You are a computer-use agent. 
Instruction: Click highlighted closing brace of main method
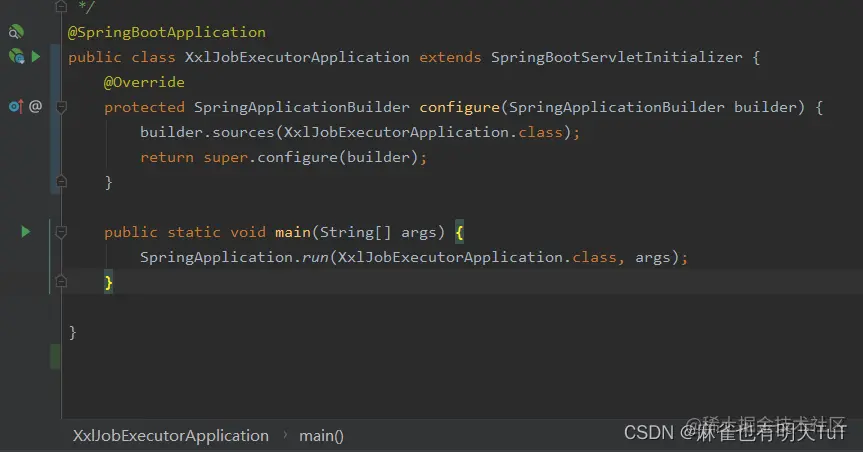pos(108,282)
